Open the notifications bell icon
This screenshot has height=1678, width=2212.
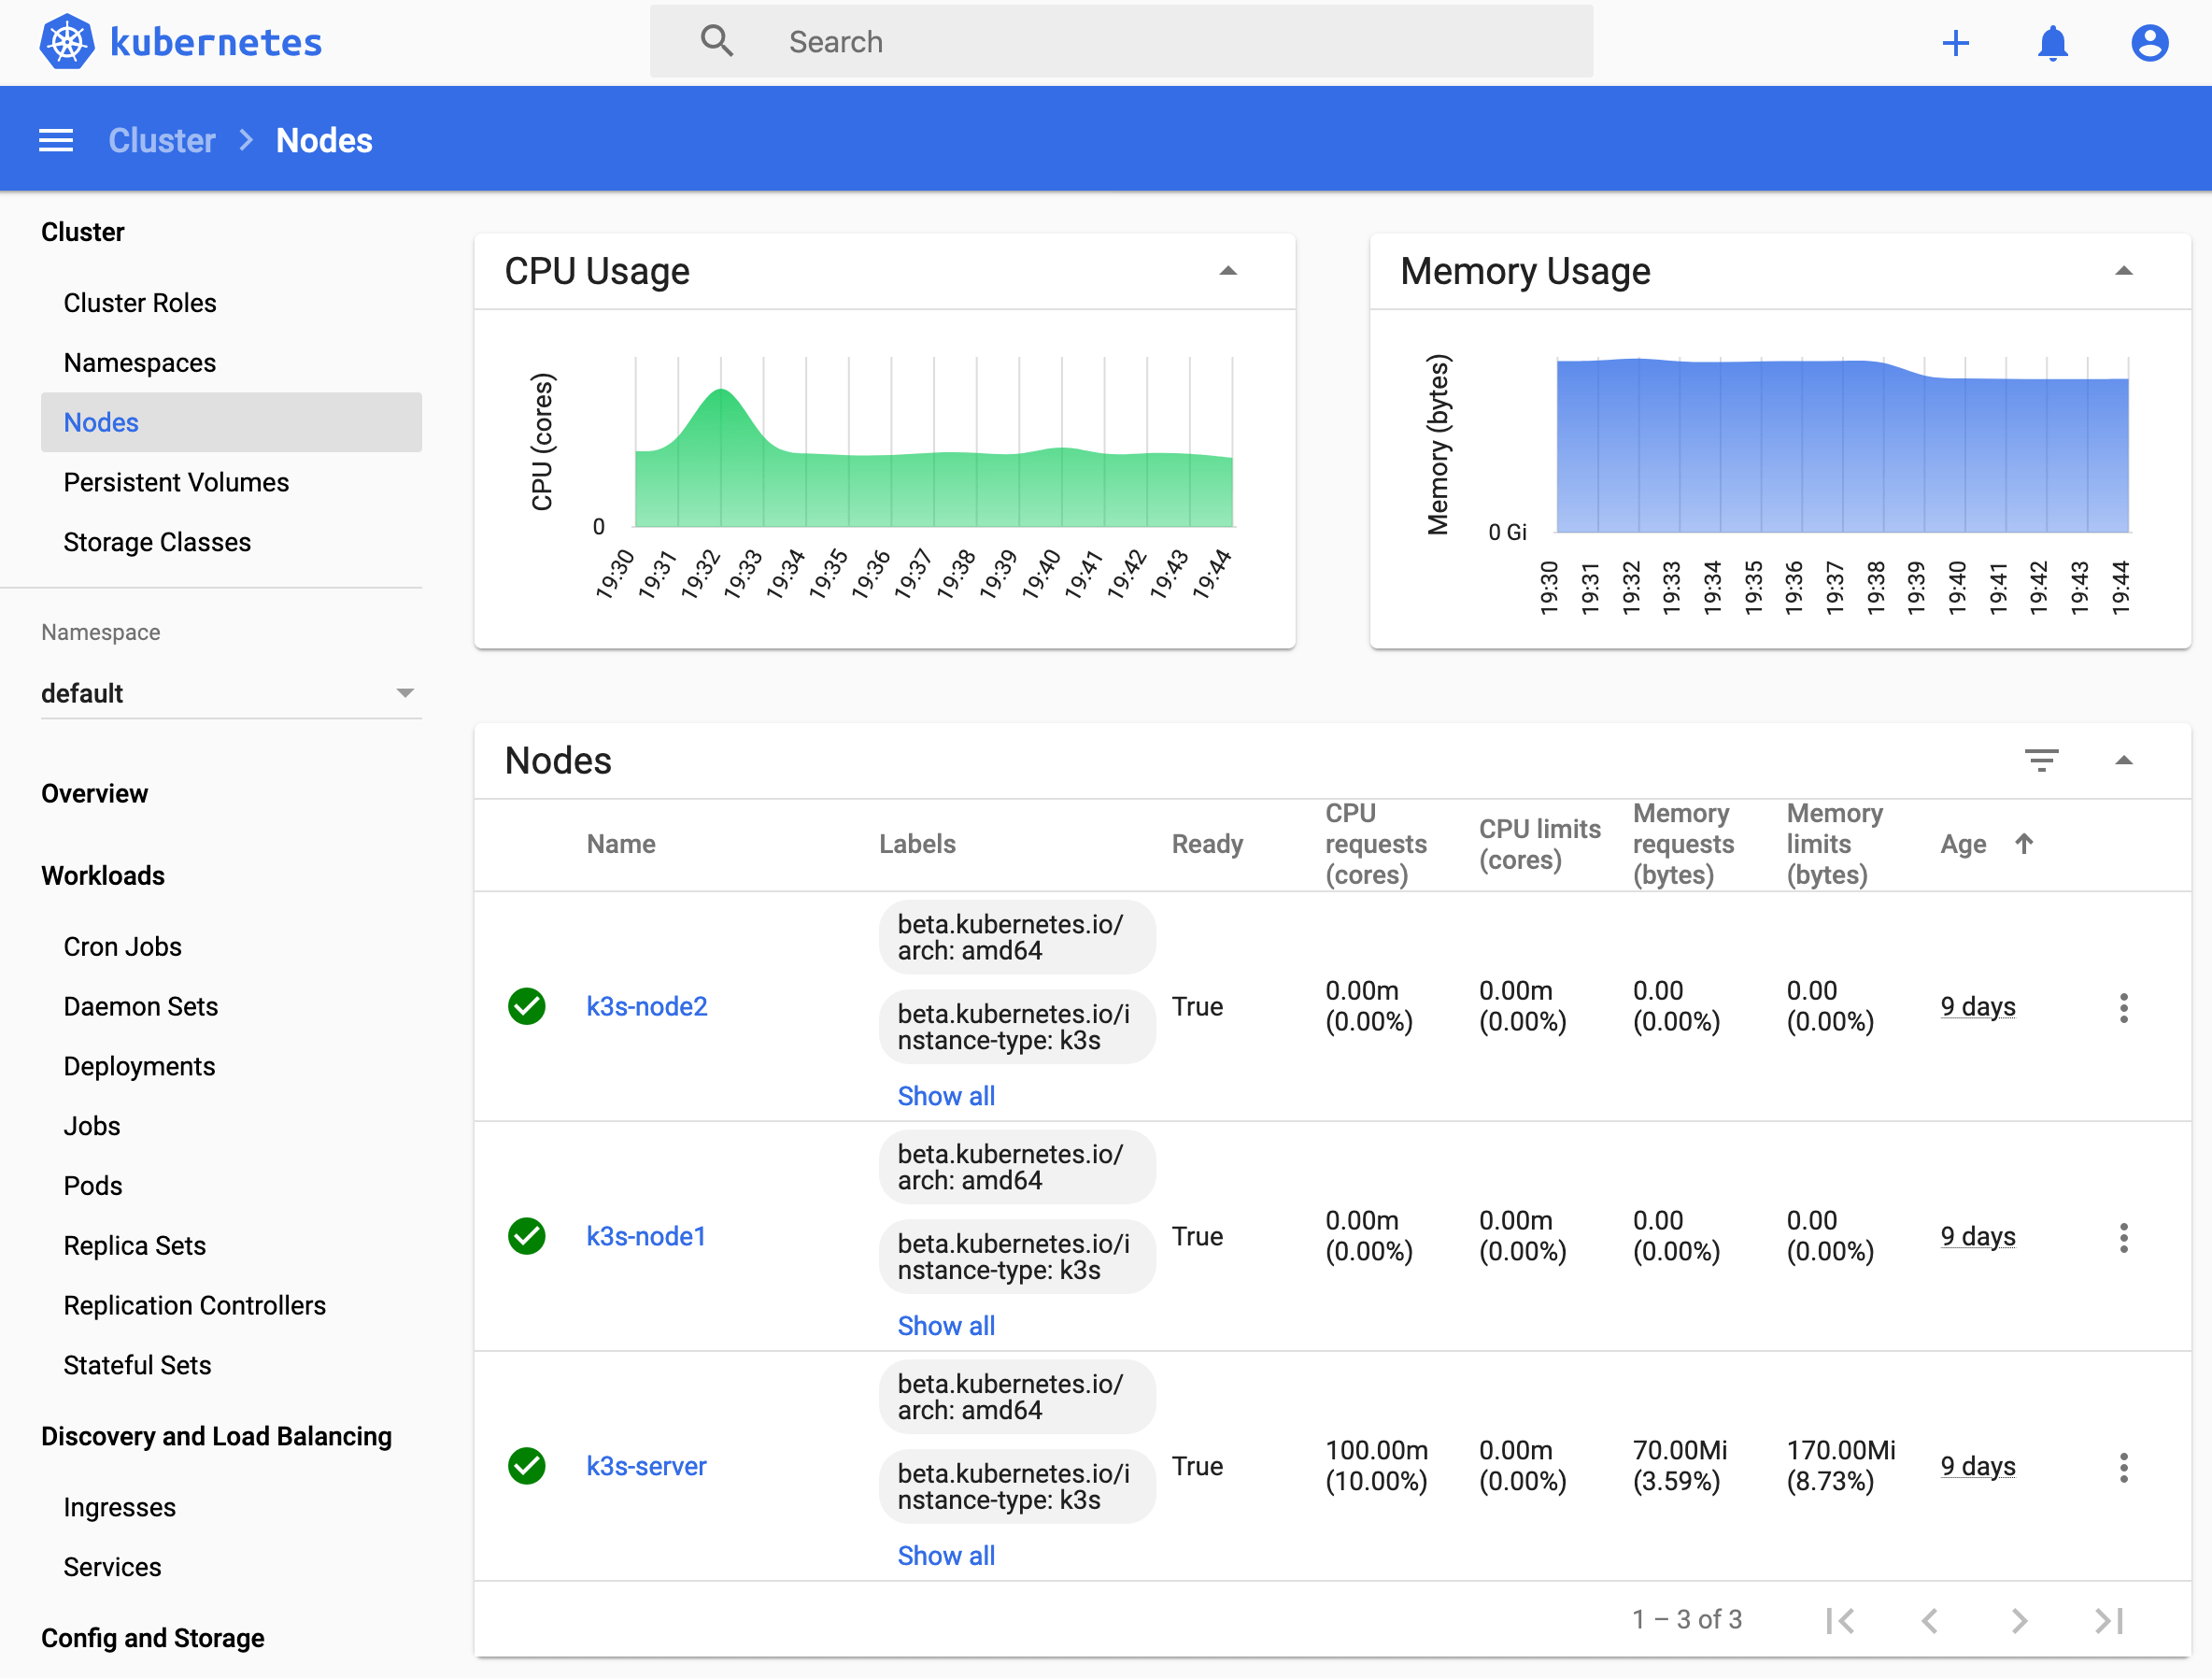[2052, 43]
